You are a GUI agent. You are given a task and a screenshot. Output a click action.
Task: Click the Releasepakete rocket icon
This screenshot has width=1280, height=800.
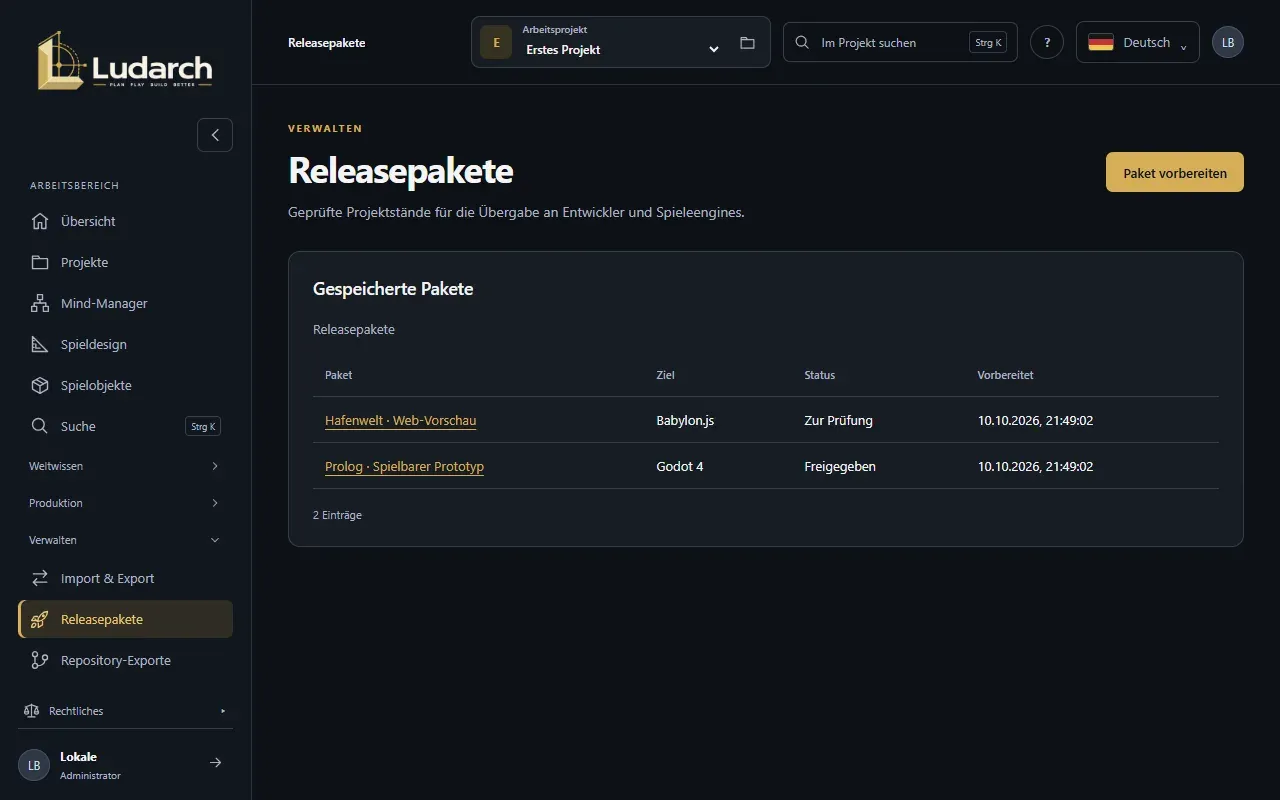pos(40,619)
